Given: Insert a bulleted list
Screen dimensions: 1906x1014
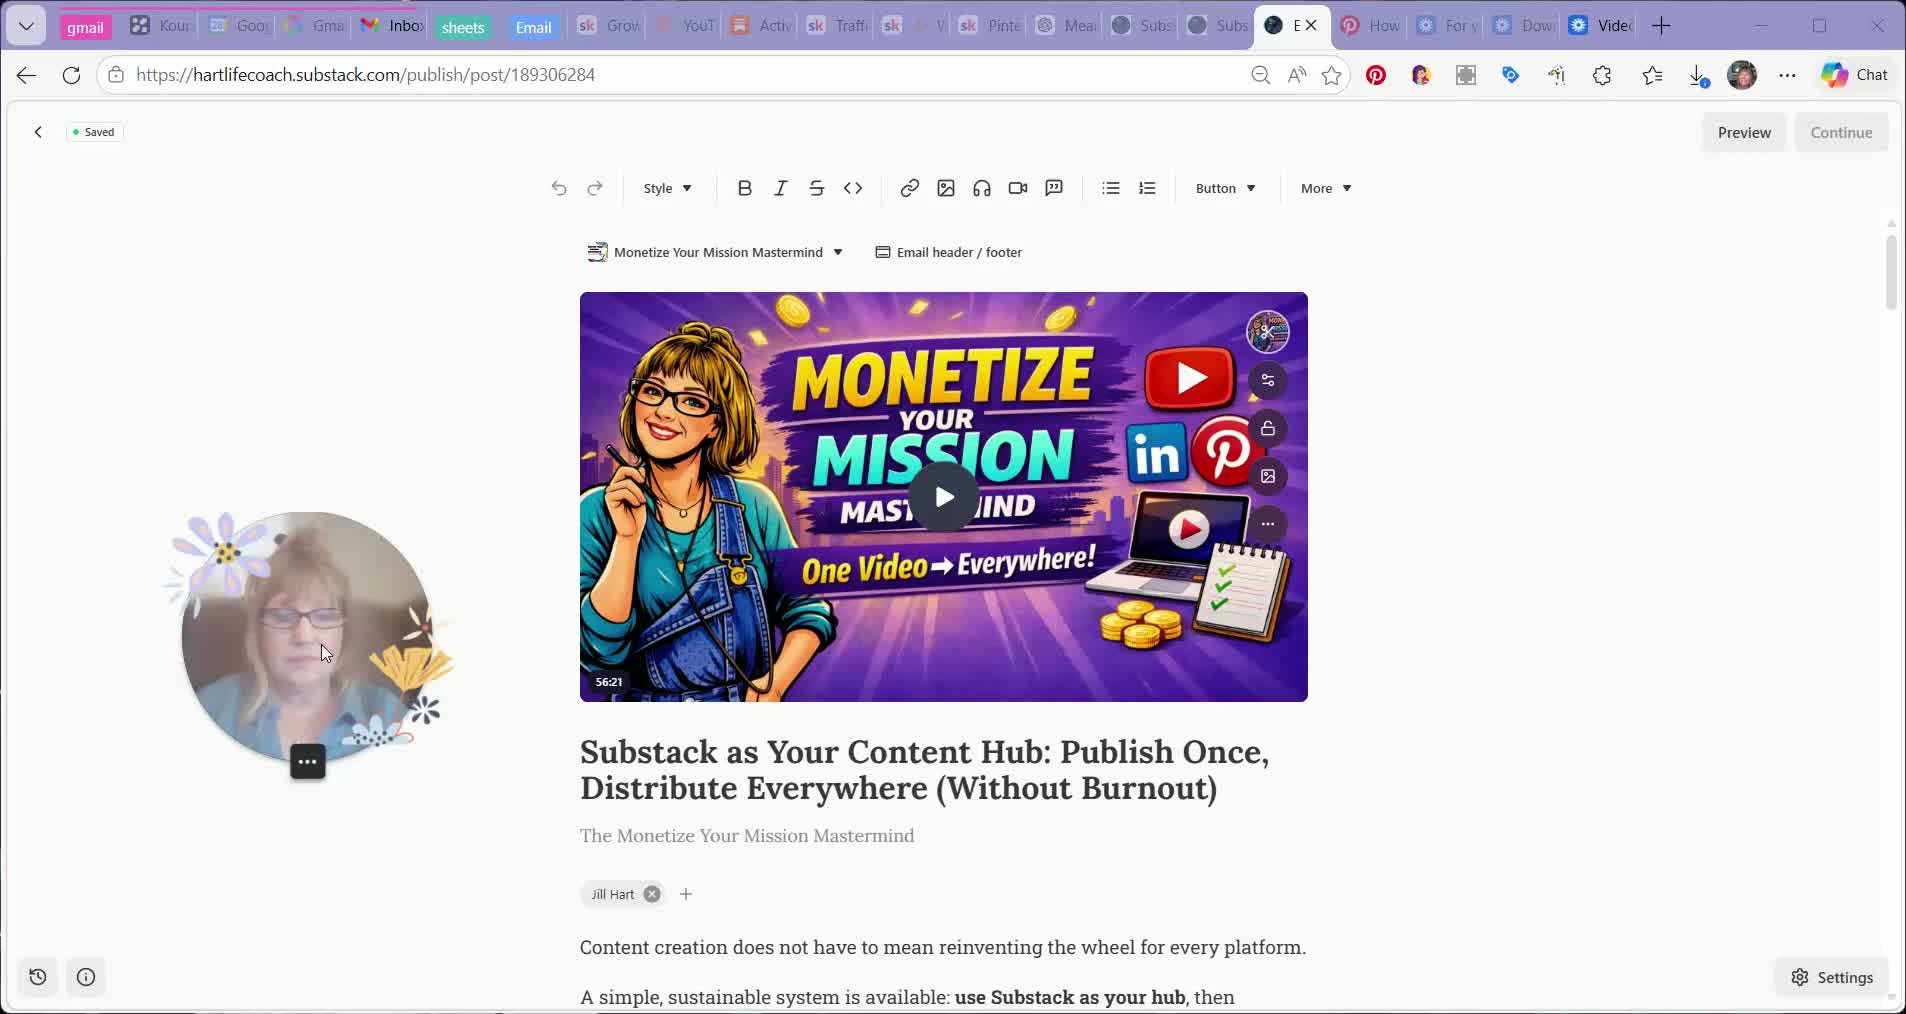Looking at the screenshot, I should [1110, 188].
